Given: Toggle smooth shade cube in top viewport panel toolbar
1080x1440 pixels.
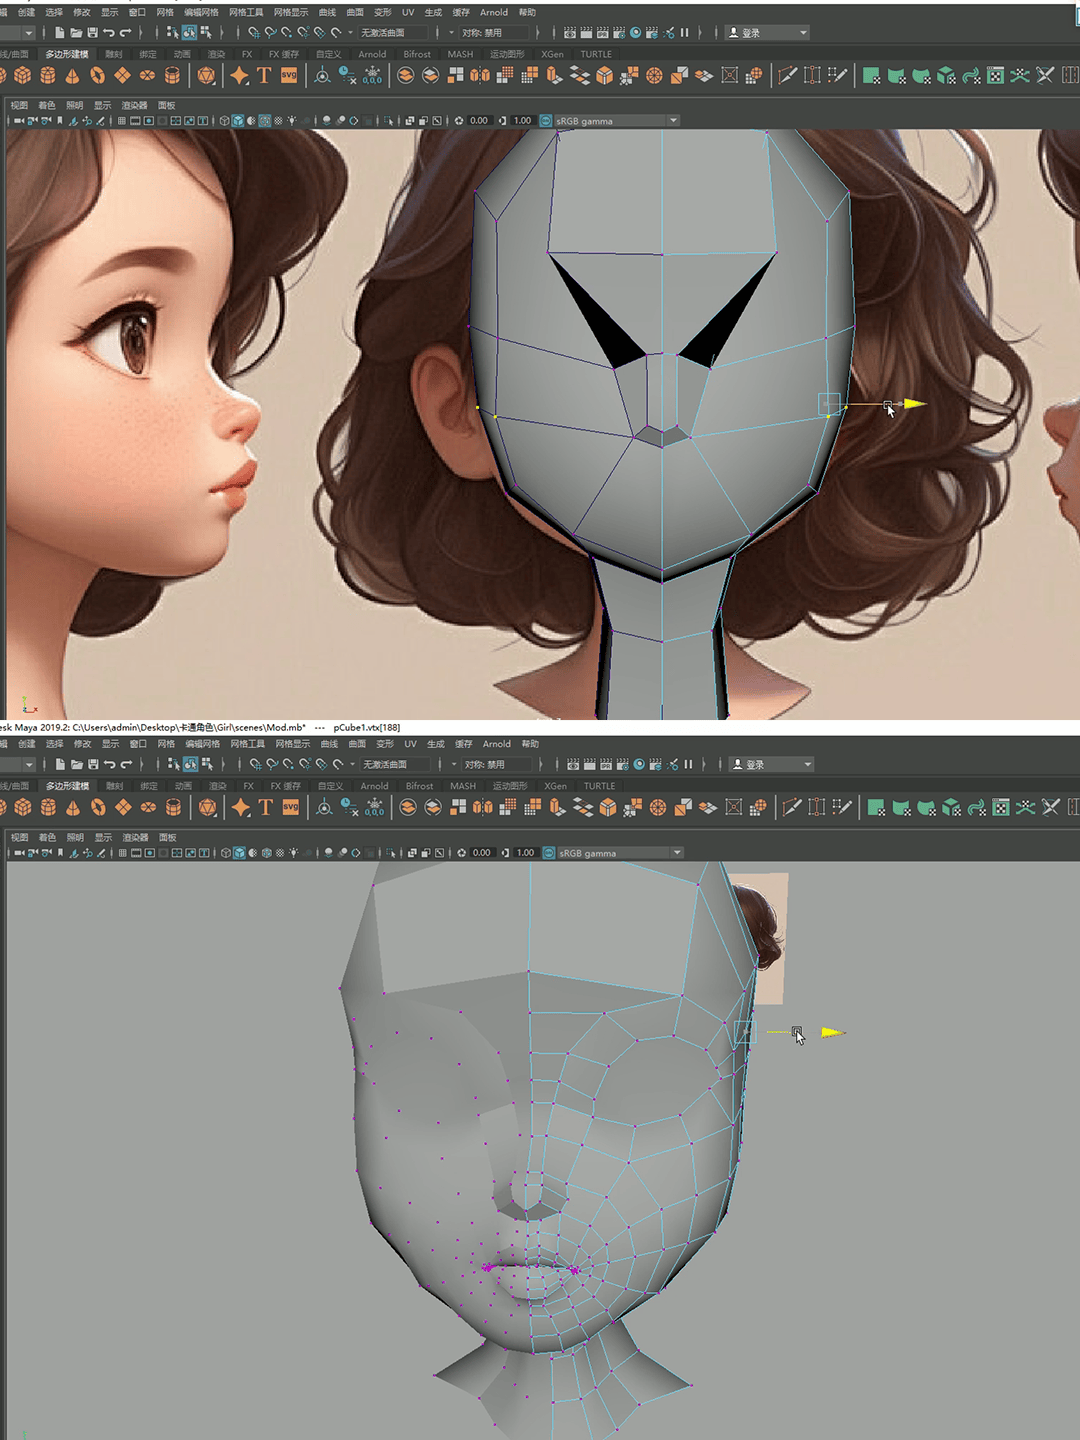Looking at the screenshot, I should (238, 121).
